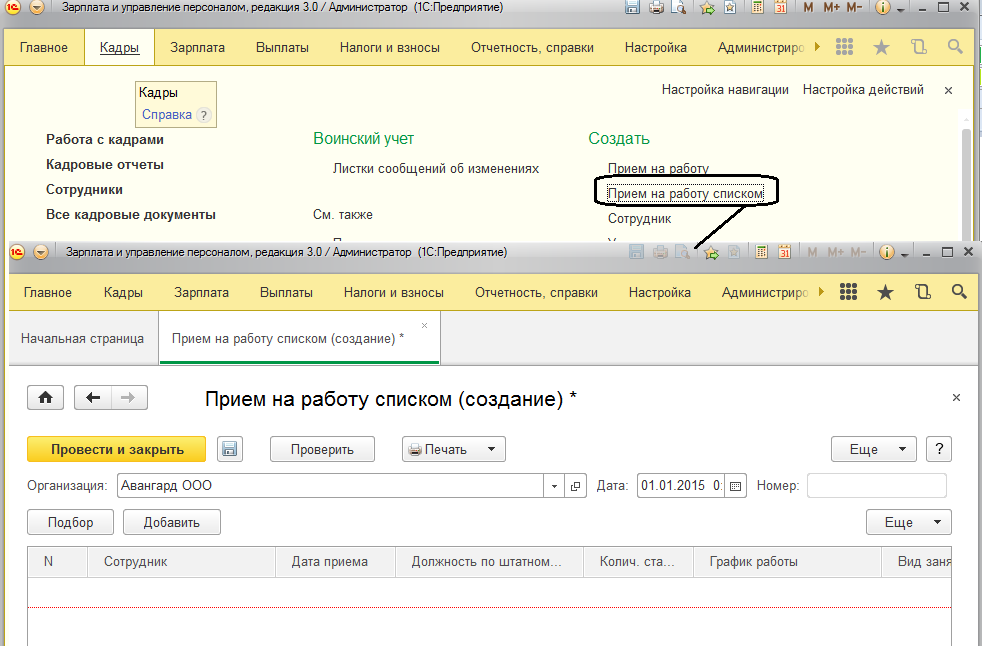The height and width of the screenshot is (646, 982).
Task: Open the Настройка навигации link
Action: [x=725, y=90]
